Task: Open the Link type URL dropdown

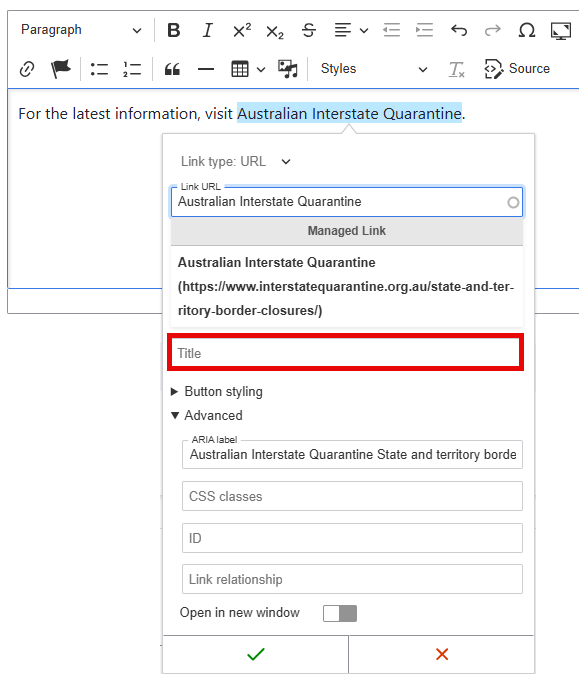Action: (x=236, y=162)
